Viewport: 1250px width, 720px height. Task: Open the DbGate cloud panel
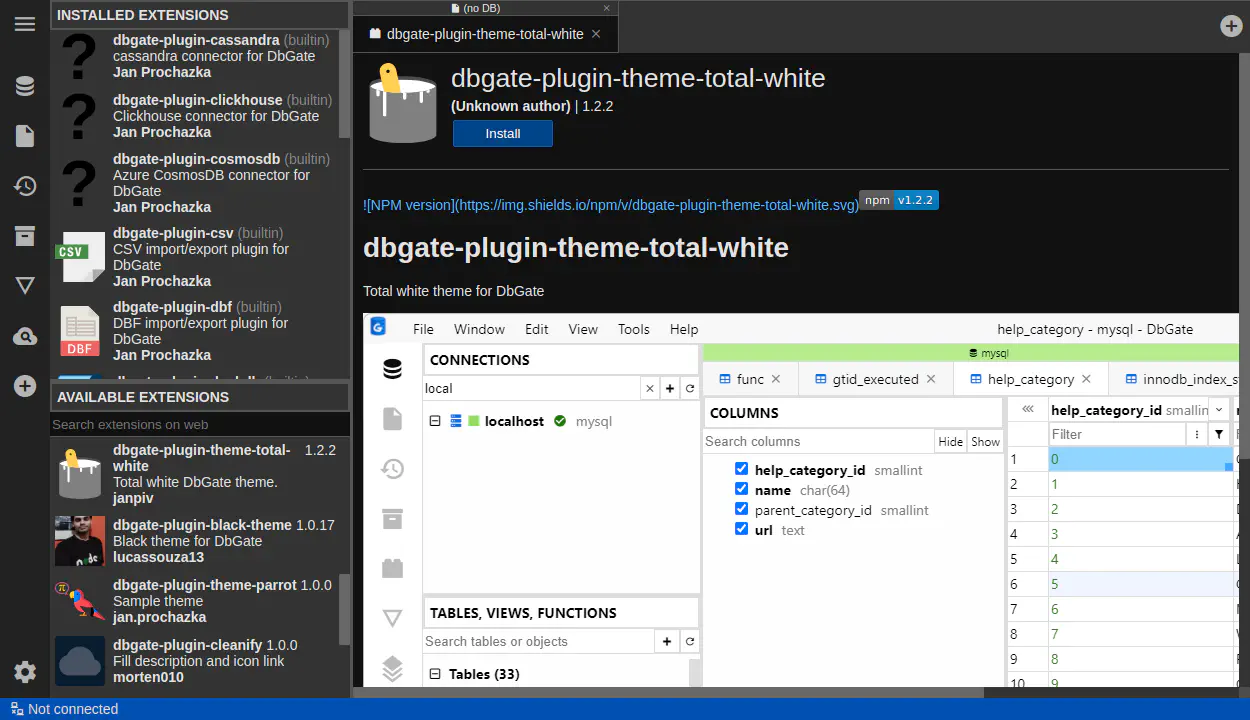click(x=25, y=337)
